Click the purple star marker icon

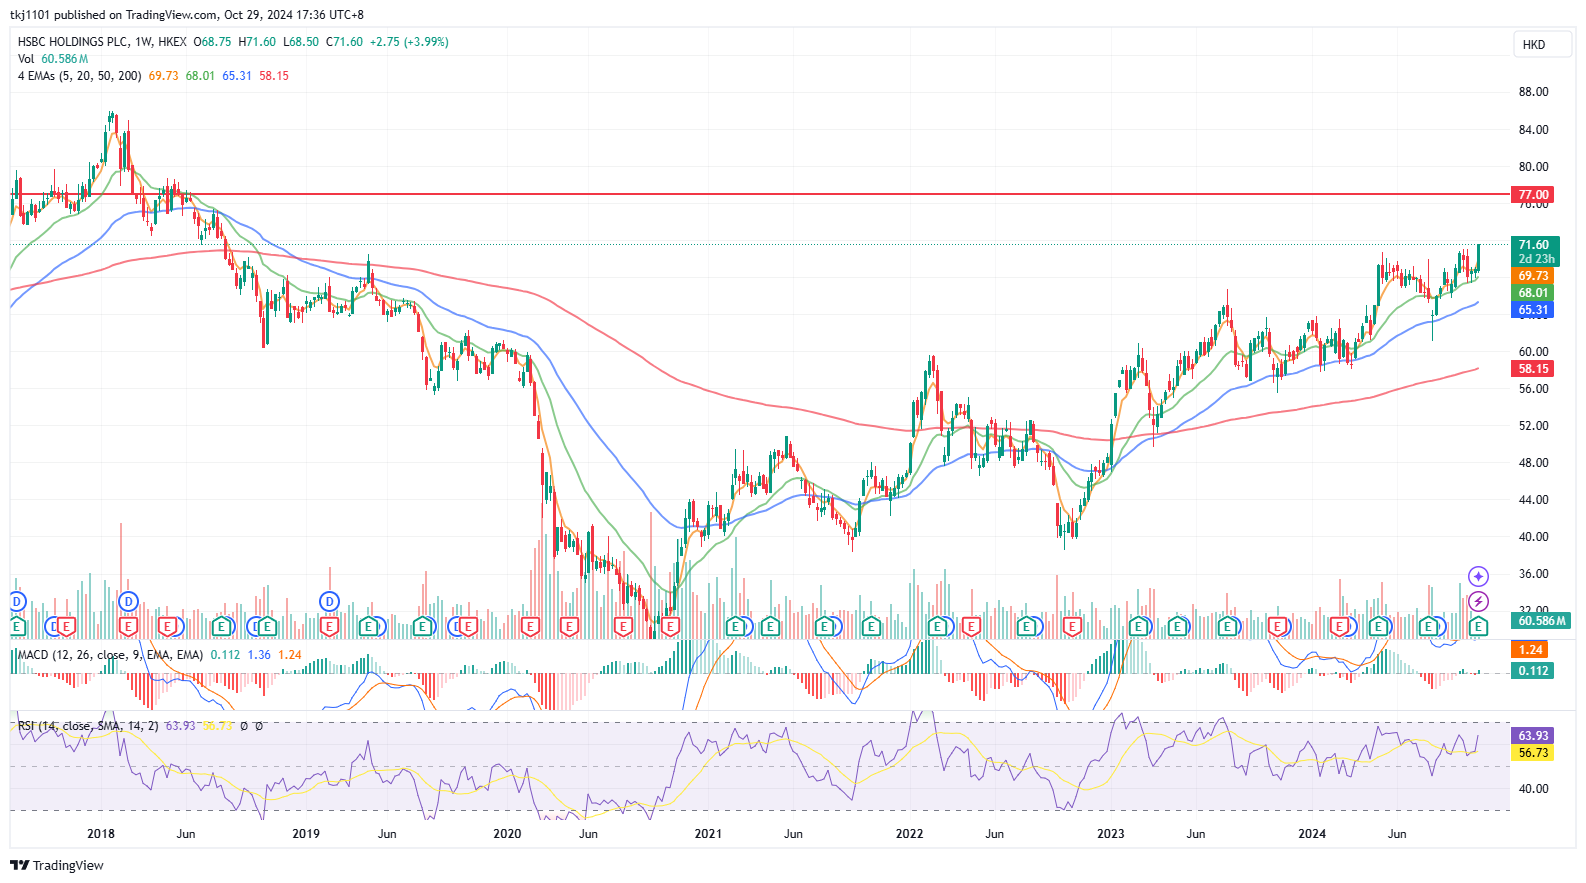tap(1478, 576)
